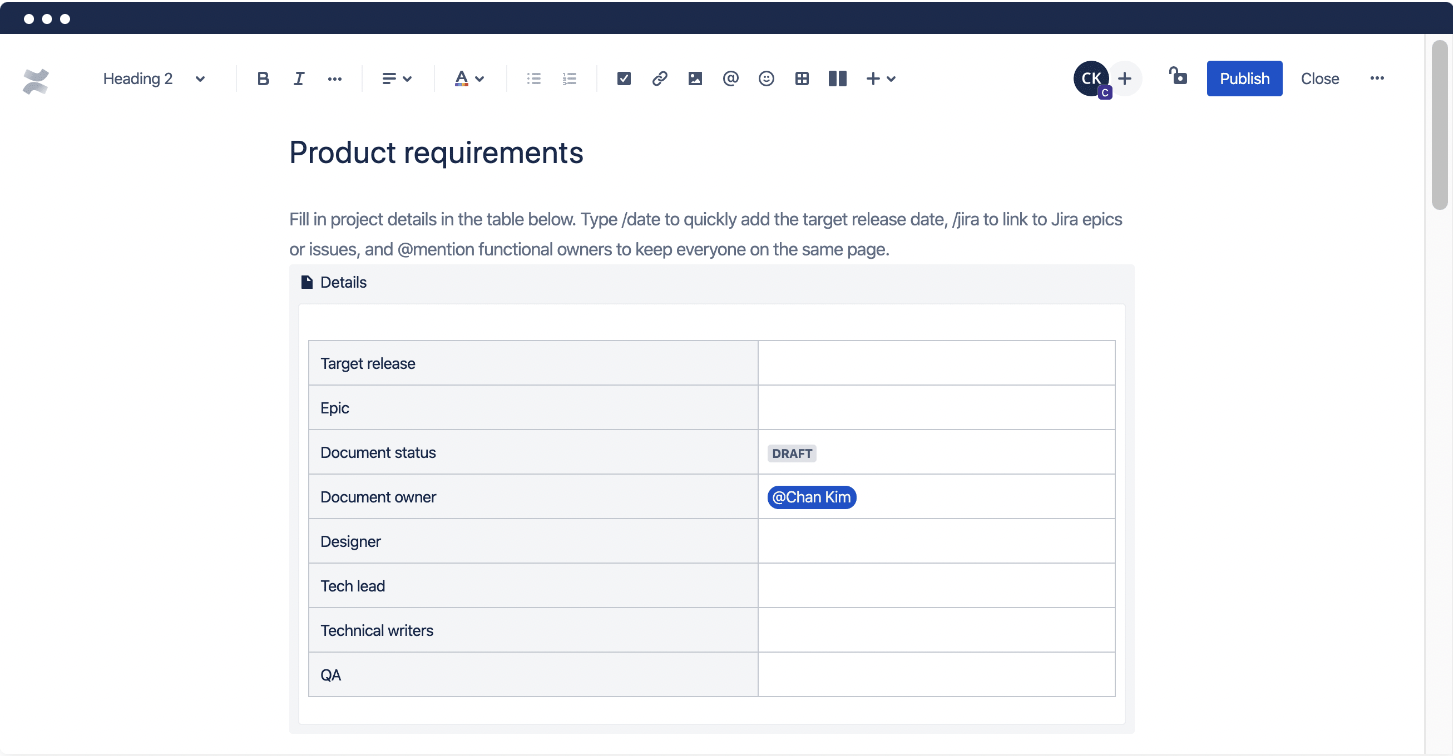
Task: Insert a link
Action: pyautogui.click(x=660, y=79)
